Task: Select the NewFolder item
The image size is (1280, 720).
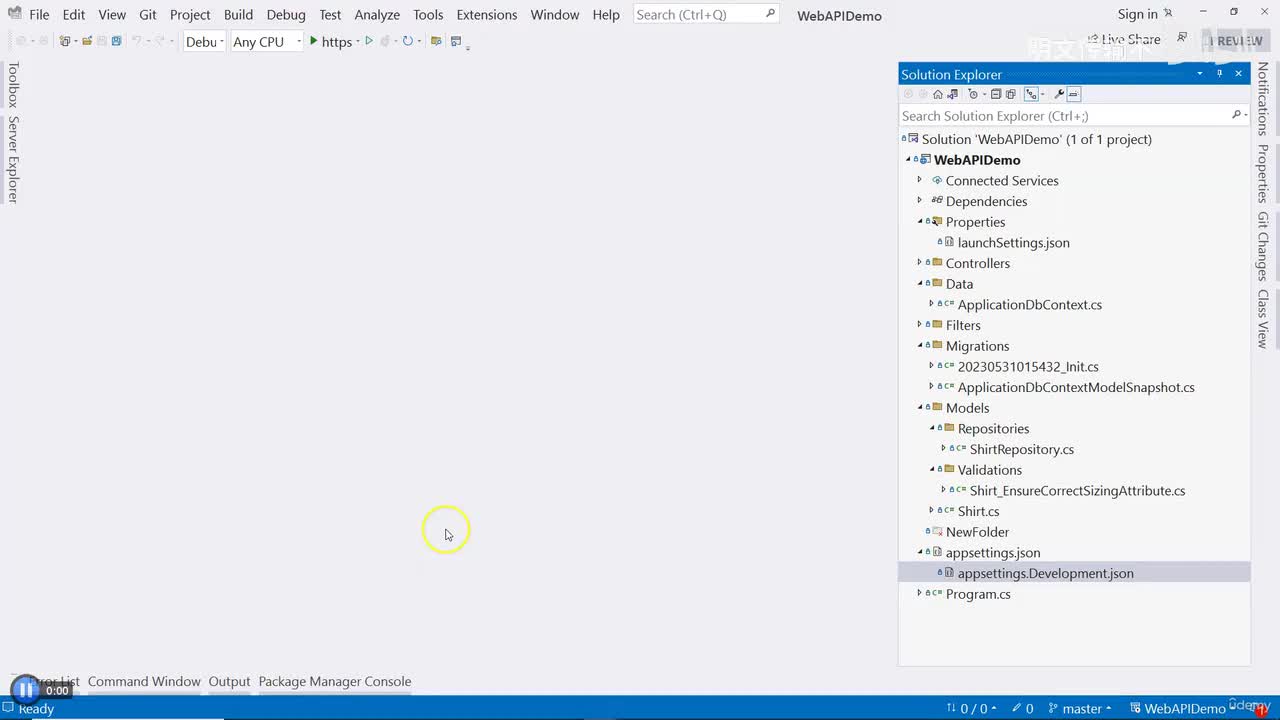Action: (977, 532)
